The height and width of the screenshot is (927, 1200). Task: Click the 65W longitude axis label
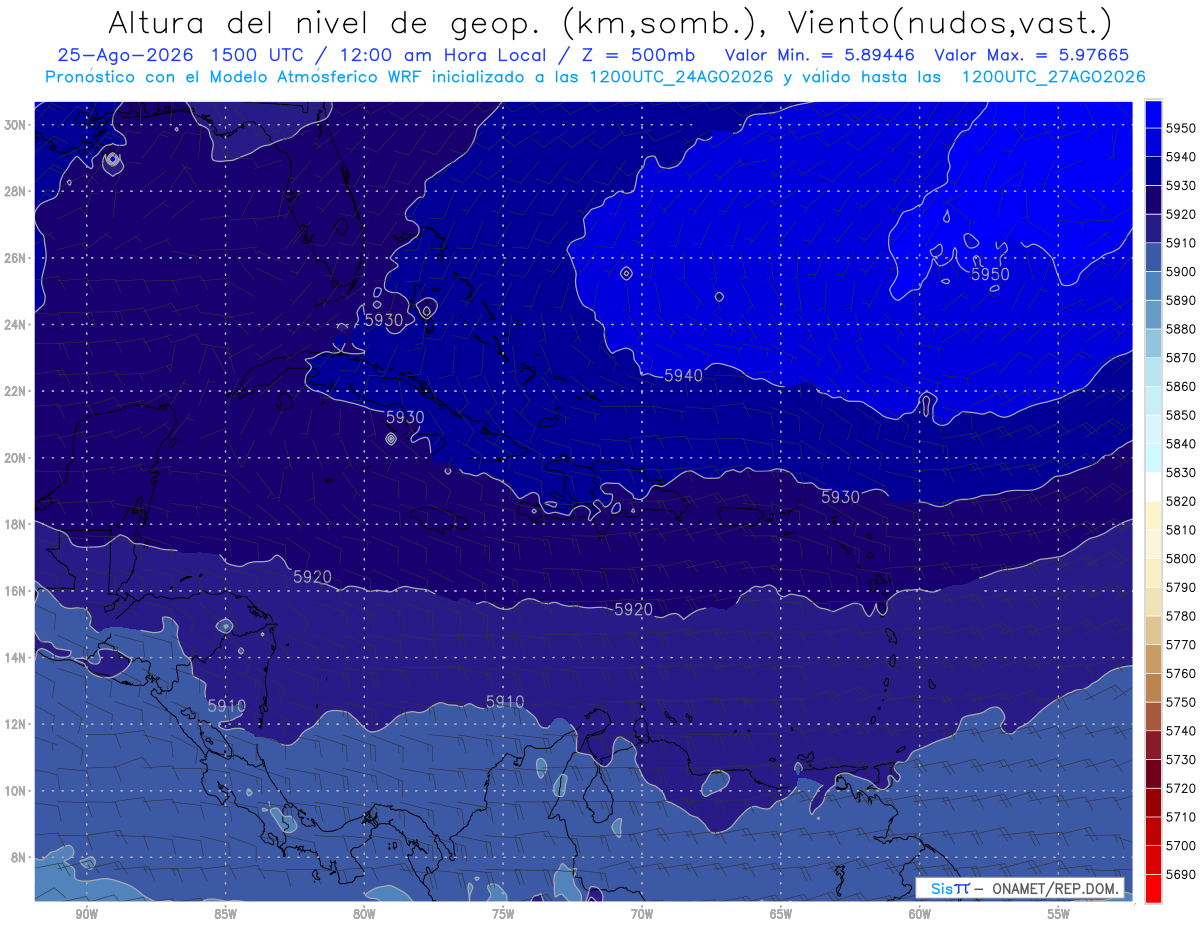781,914
